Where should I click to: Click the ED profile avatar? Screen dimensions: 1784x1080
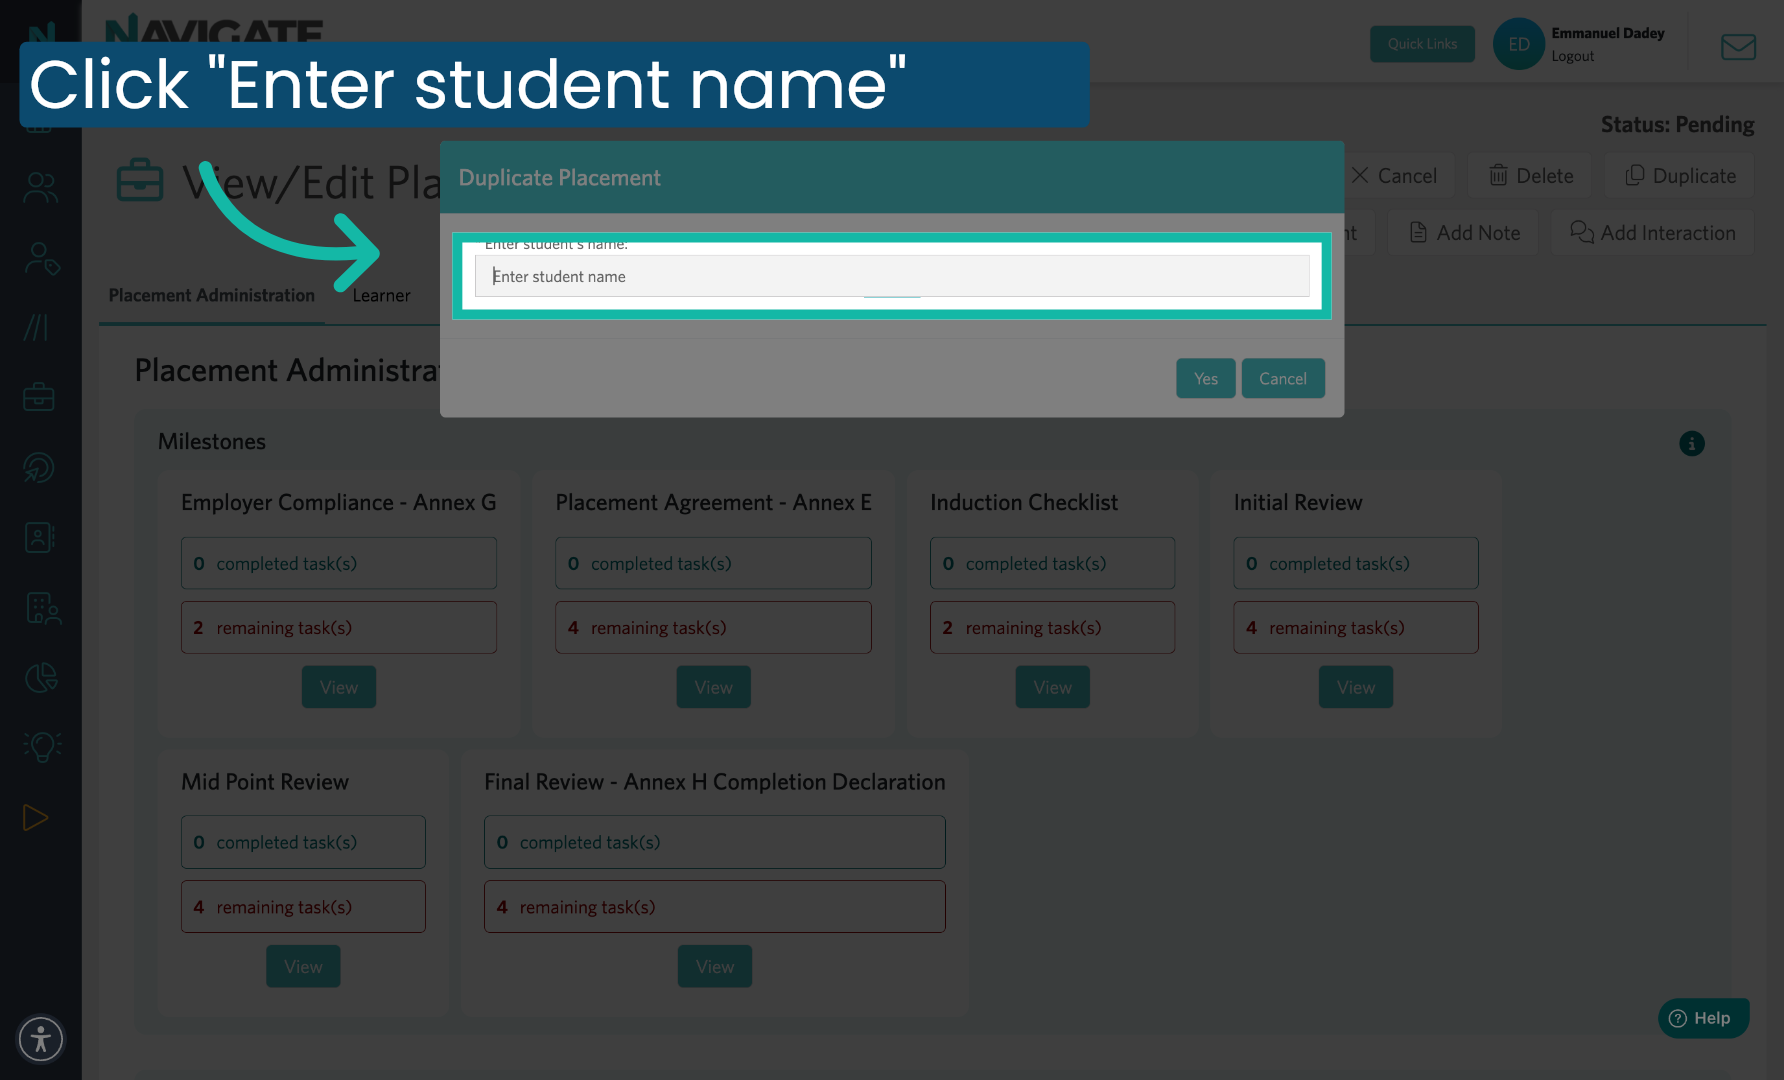tap(1518, 44)
